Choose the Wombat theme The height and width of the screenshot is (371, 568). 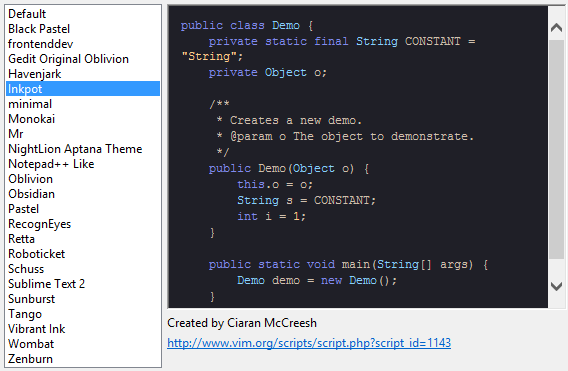coord(83,344)
